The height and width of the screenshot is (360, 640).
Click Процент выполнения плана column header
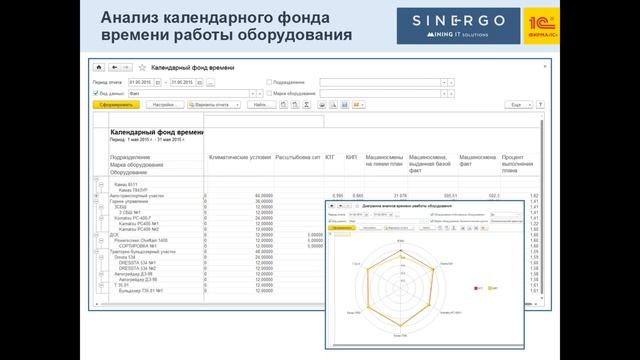point(517,164)
